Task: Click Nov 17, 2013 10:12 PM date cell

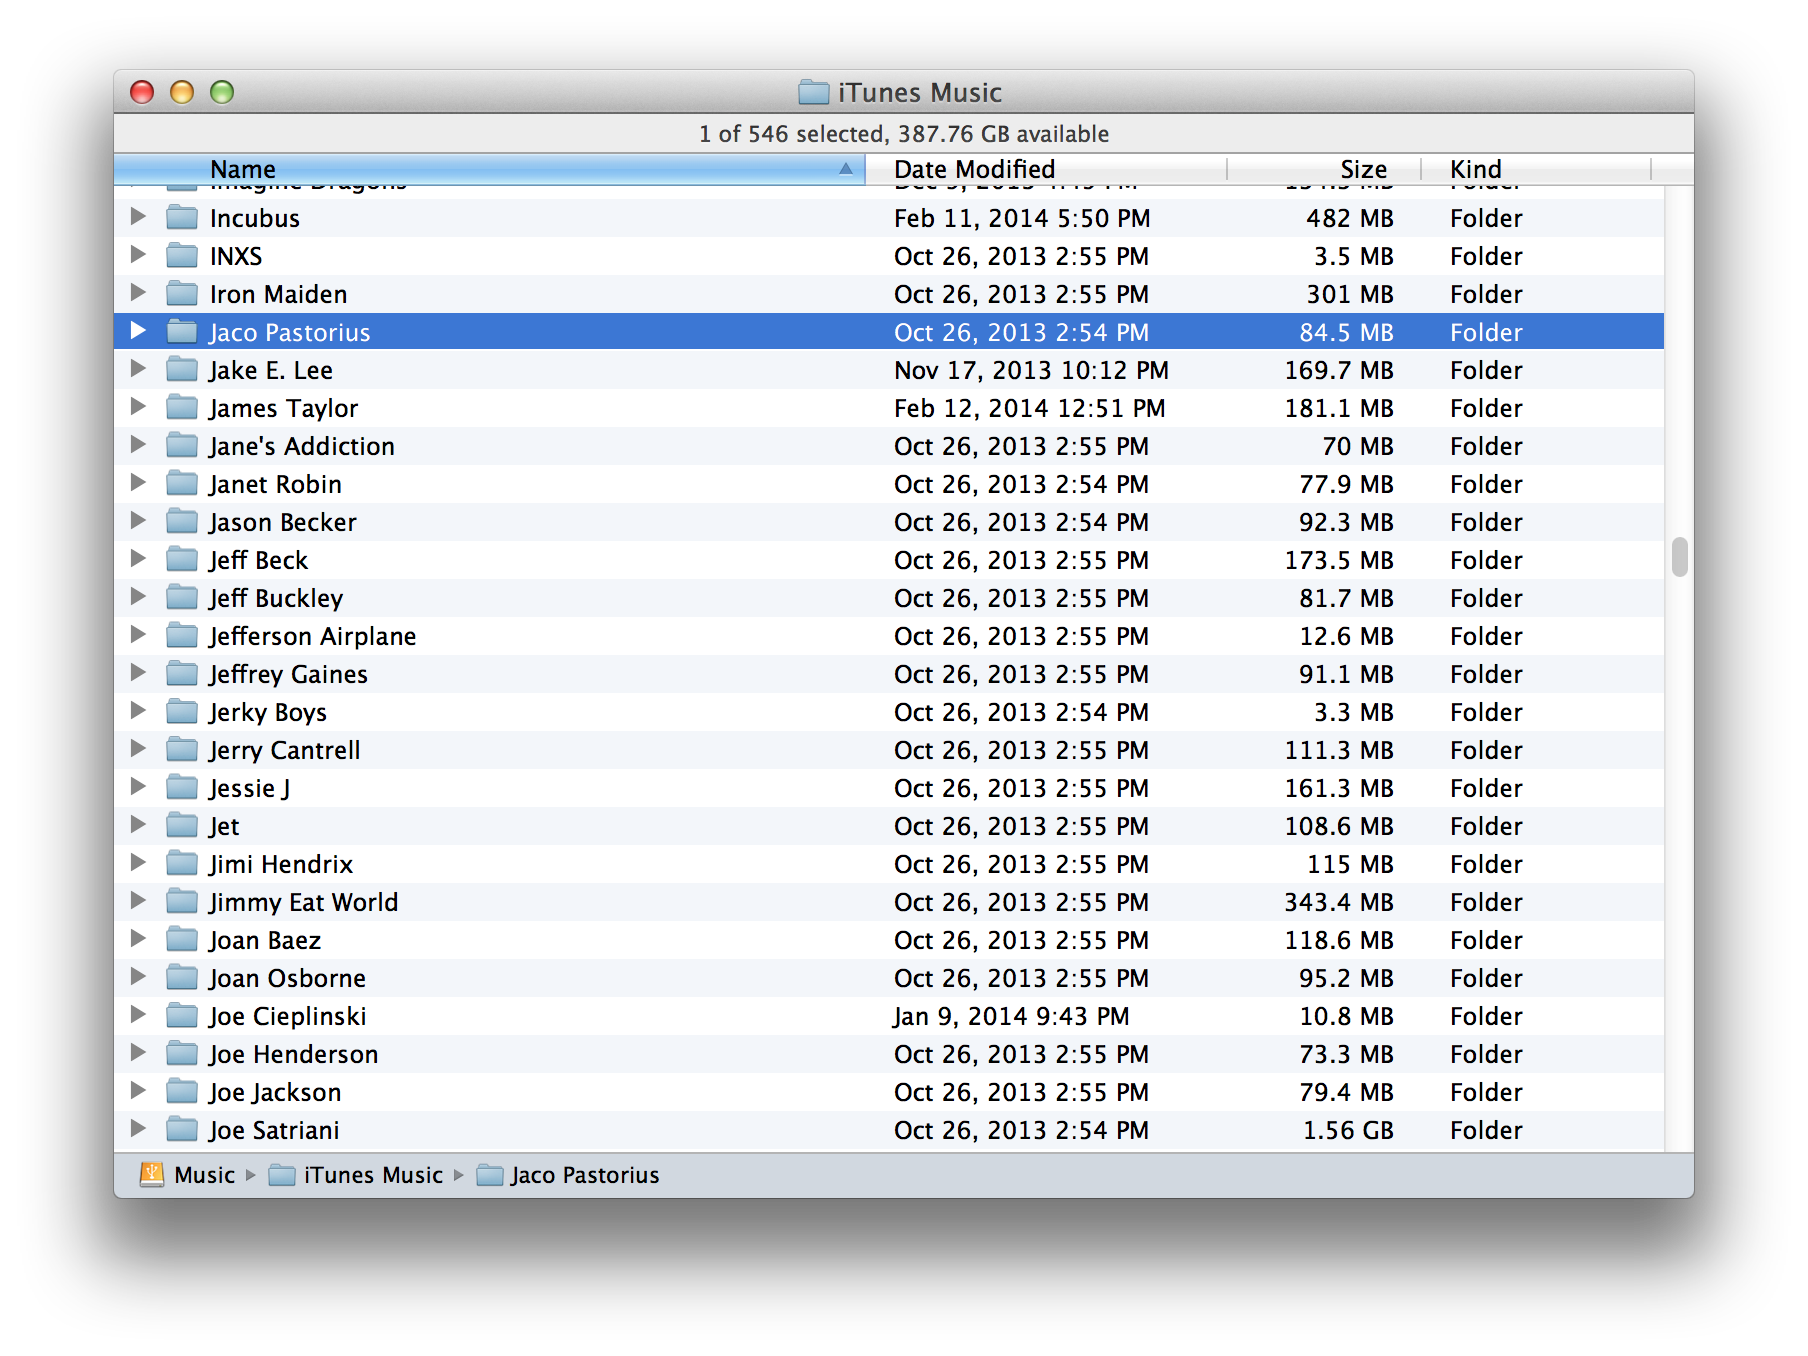Action: pyautogui.click(x=1031, y=370)
